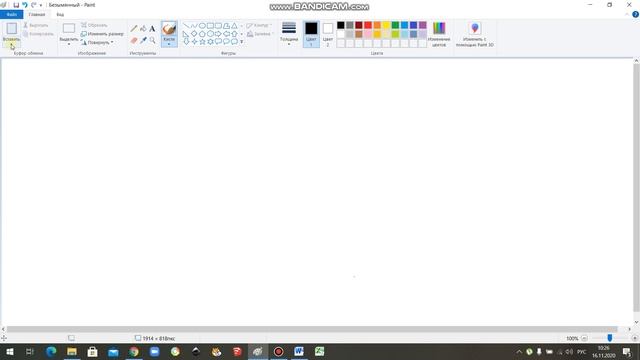Screen dimensions: 640x360
Task: Select the Hexagon shape
Action: coord(210,34)
